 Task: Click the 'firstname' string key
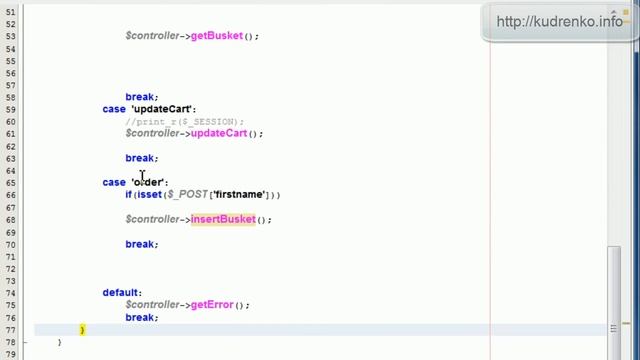[239, 195]
